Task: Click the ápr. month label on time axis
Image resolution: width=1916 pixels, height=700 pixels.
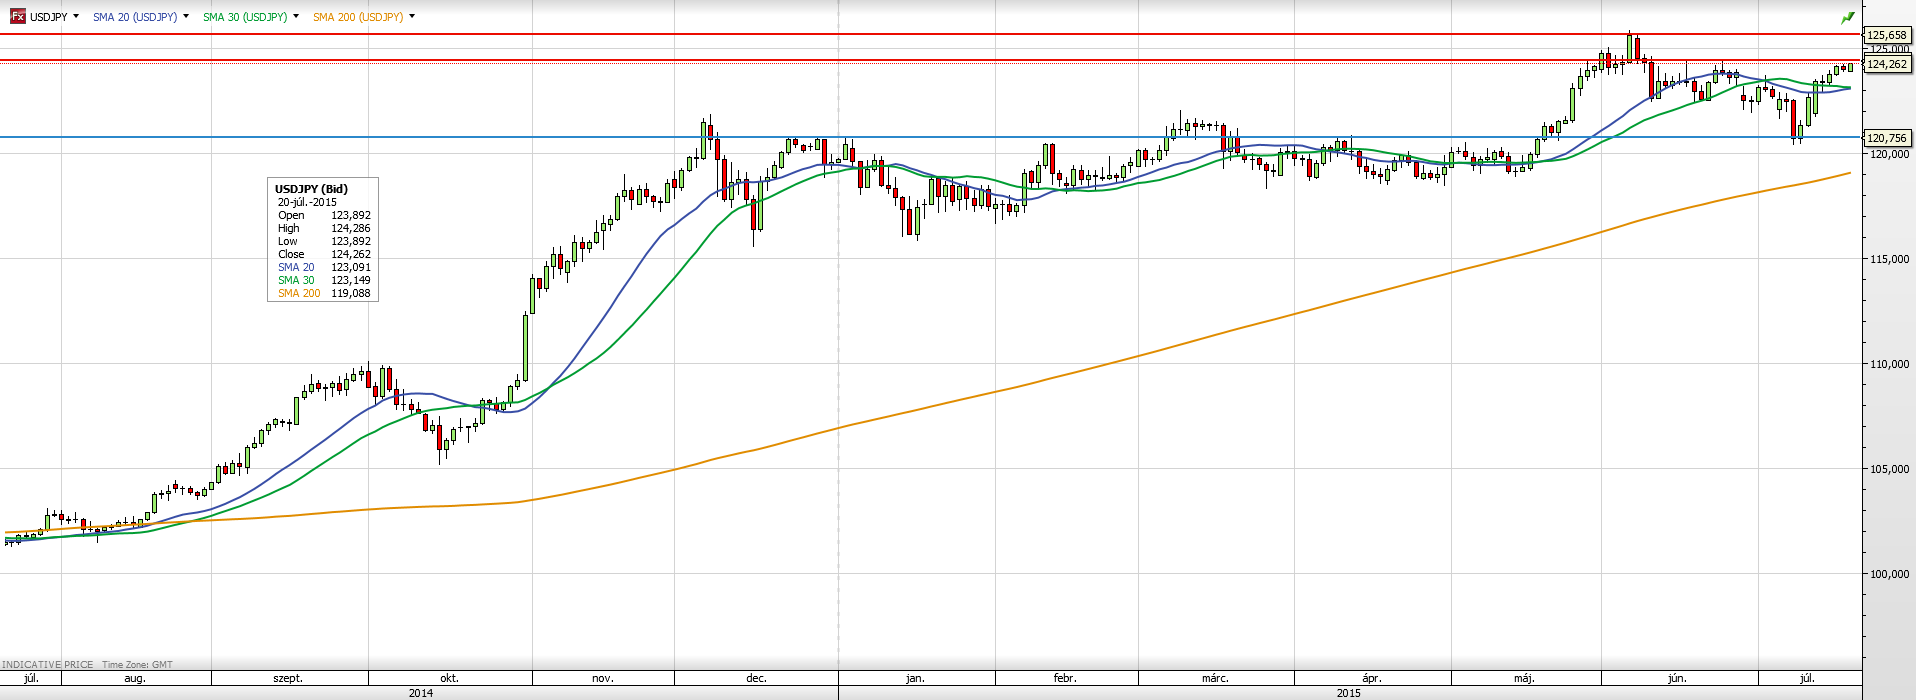Action: coord(1372,678)
